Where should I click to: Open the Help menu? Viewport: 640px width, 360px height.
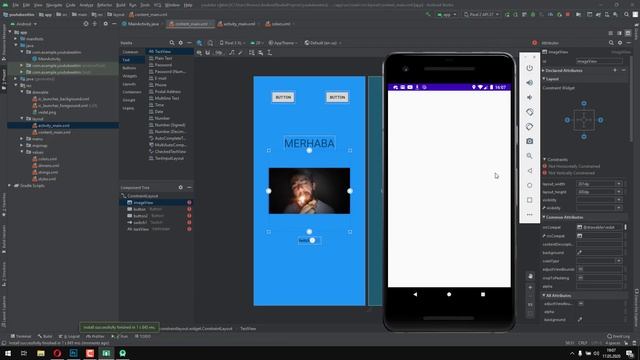pyautogui.click(x=188, y=5)
